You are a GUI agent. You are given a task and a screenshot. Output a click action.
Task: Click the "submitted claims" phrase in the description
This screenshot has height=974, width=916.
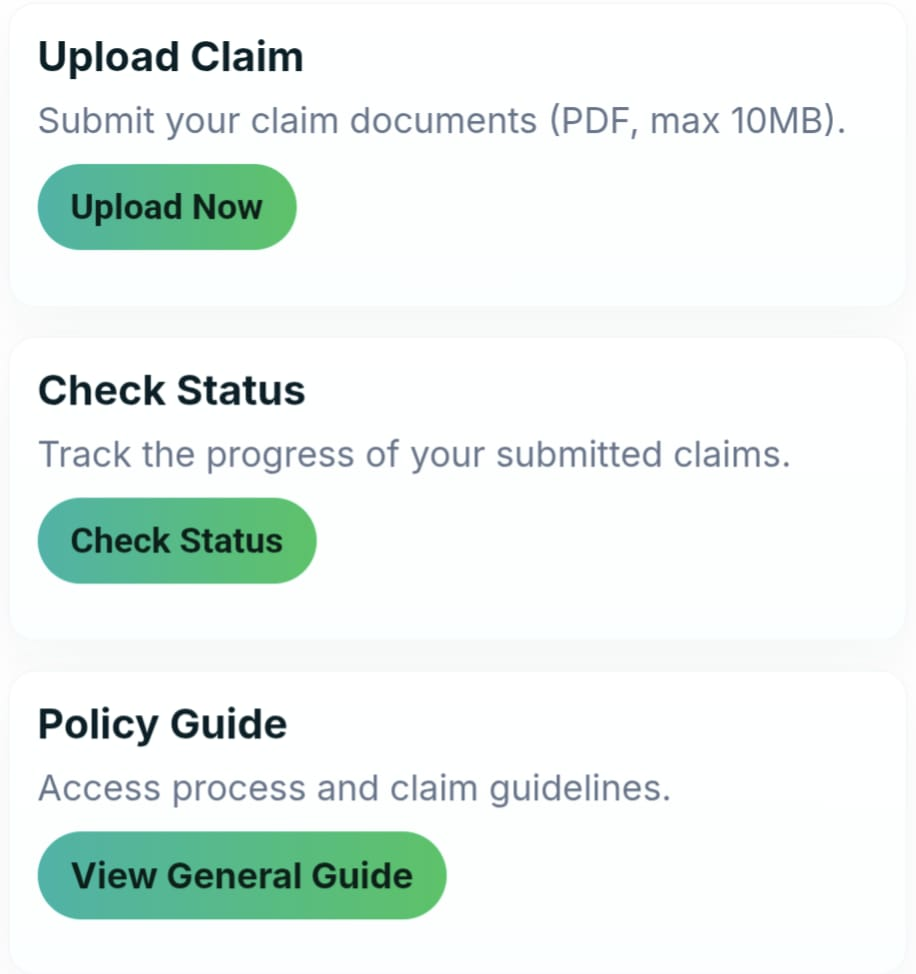643,455
